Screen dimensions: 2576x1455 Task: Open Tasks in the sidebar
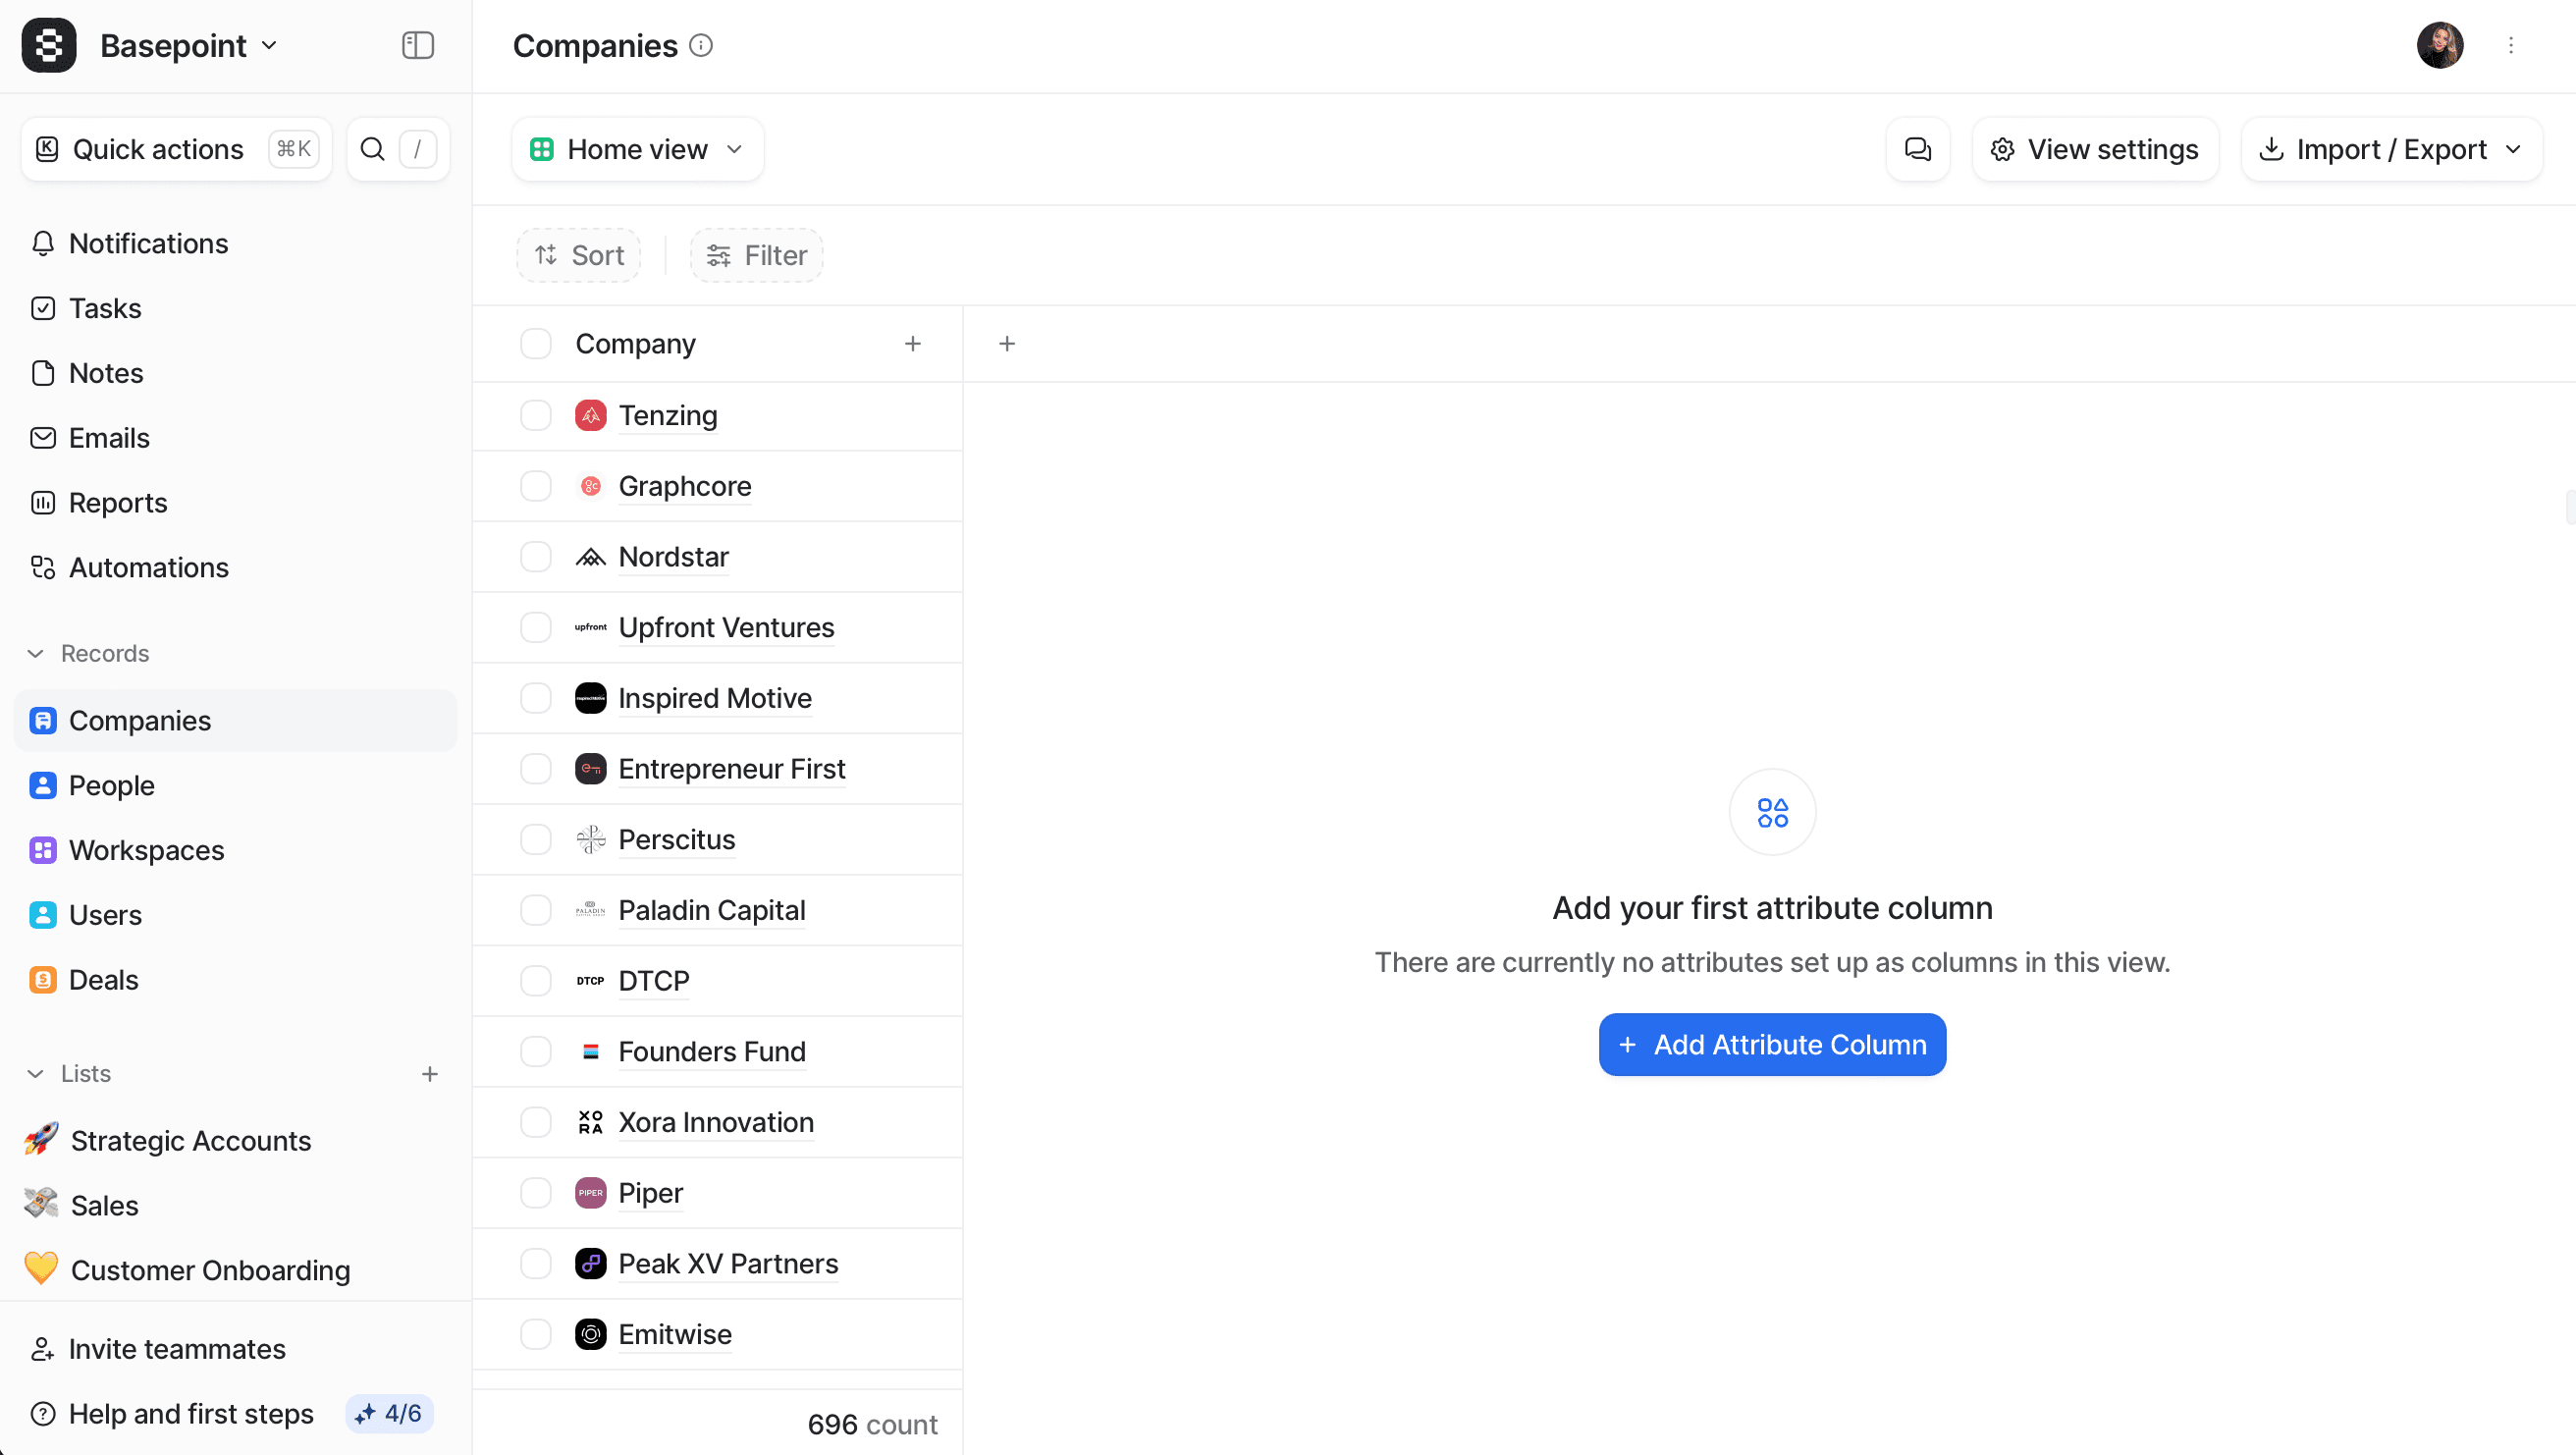pos(236,308)
